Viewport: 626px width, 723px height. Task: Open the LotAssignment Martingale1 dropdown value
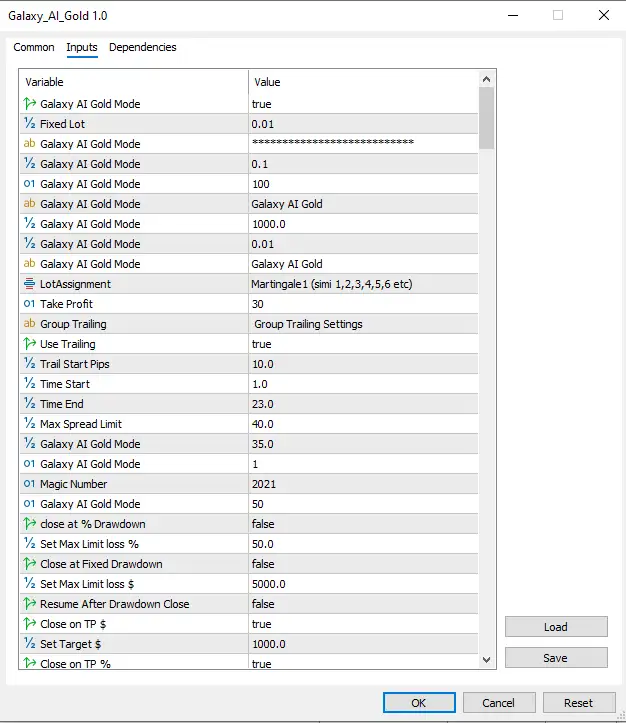[x=362, y=284]
